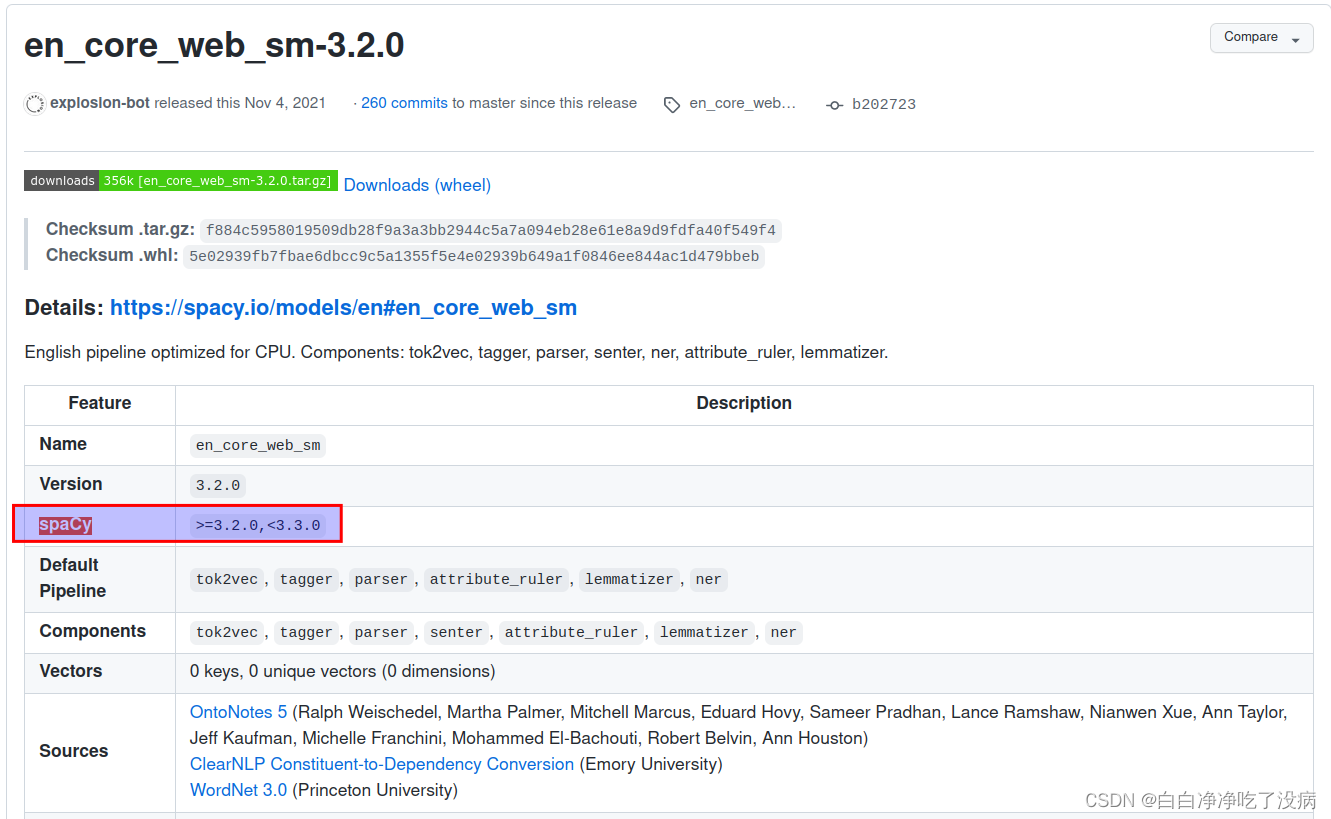Select the .tar.gz checksum hash
The image size is (1331, 819).
(x=490, y=230)
